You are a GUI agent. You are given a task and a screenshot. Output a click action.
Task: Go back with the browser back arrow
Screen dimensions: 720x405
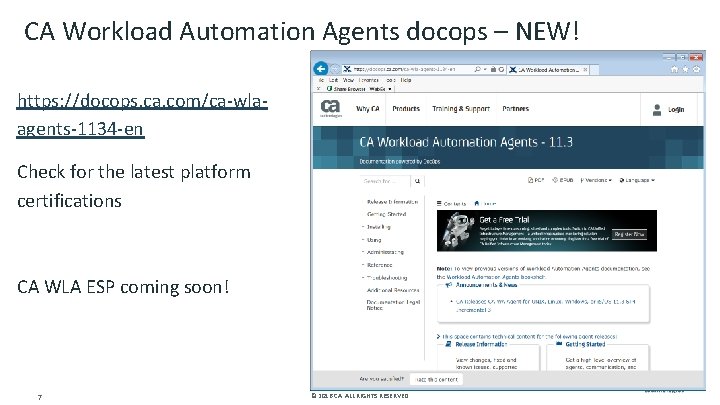pyautogui.click(x=321, y=69)
